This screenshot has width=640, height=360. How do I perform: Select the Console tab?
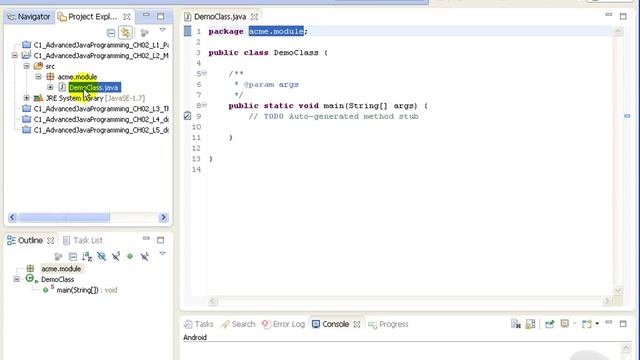(331, 324)
